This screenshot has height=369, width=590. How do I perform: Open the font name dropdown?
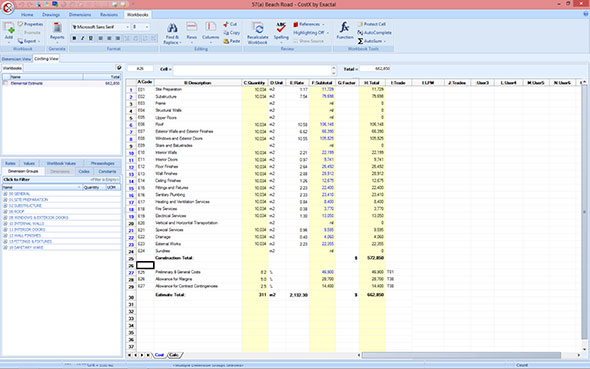point(128,27)
